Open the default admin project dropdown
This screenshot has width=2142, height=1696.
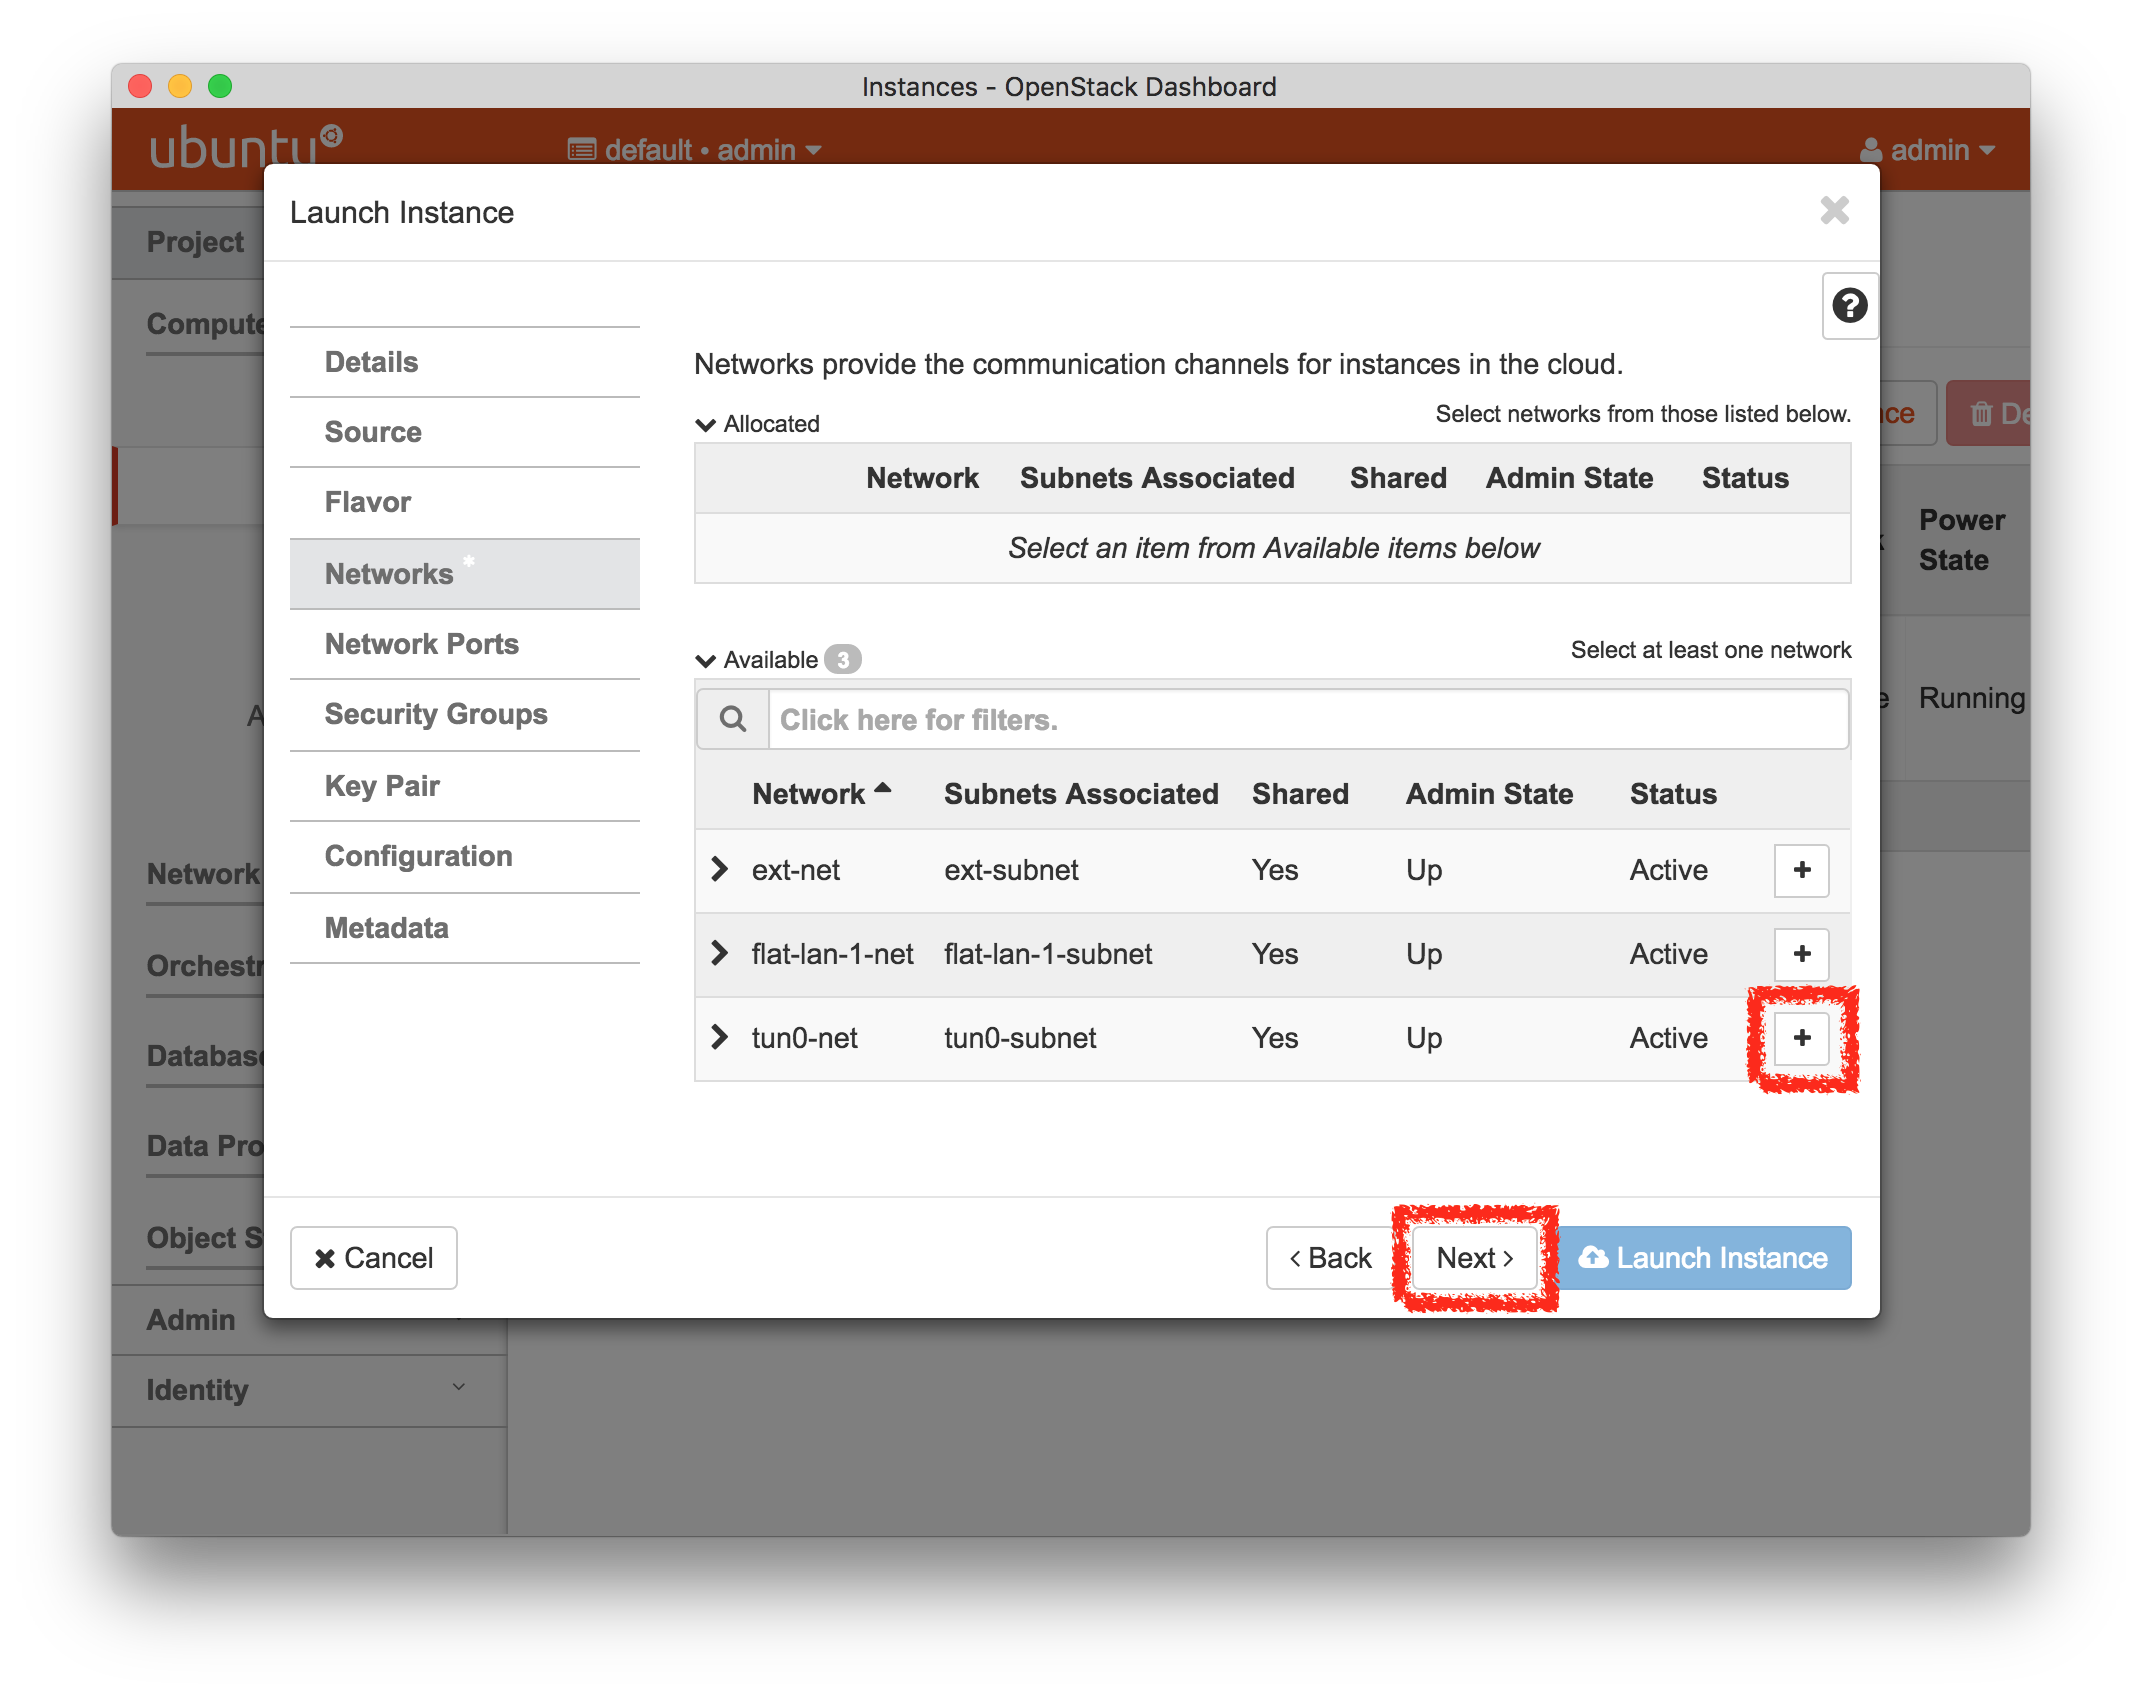click(695, 150)
